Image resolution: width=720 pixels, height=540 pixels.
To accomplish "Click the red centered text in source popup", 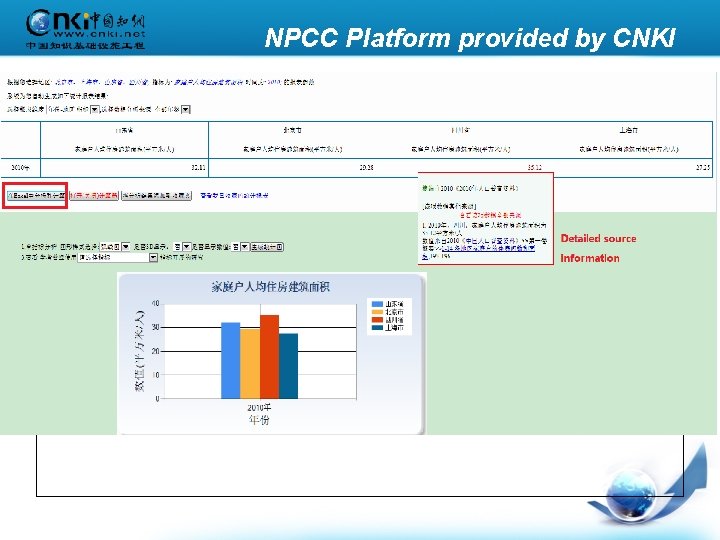I will click(x=490, y=214).
